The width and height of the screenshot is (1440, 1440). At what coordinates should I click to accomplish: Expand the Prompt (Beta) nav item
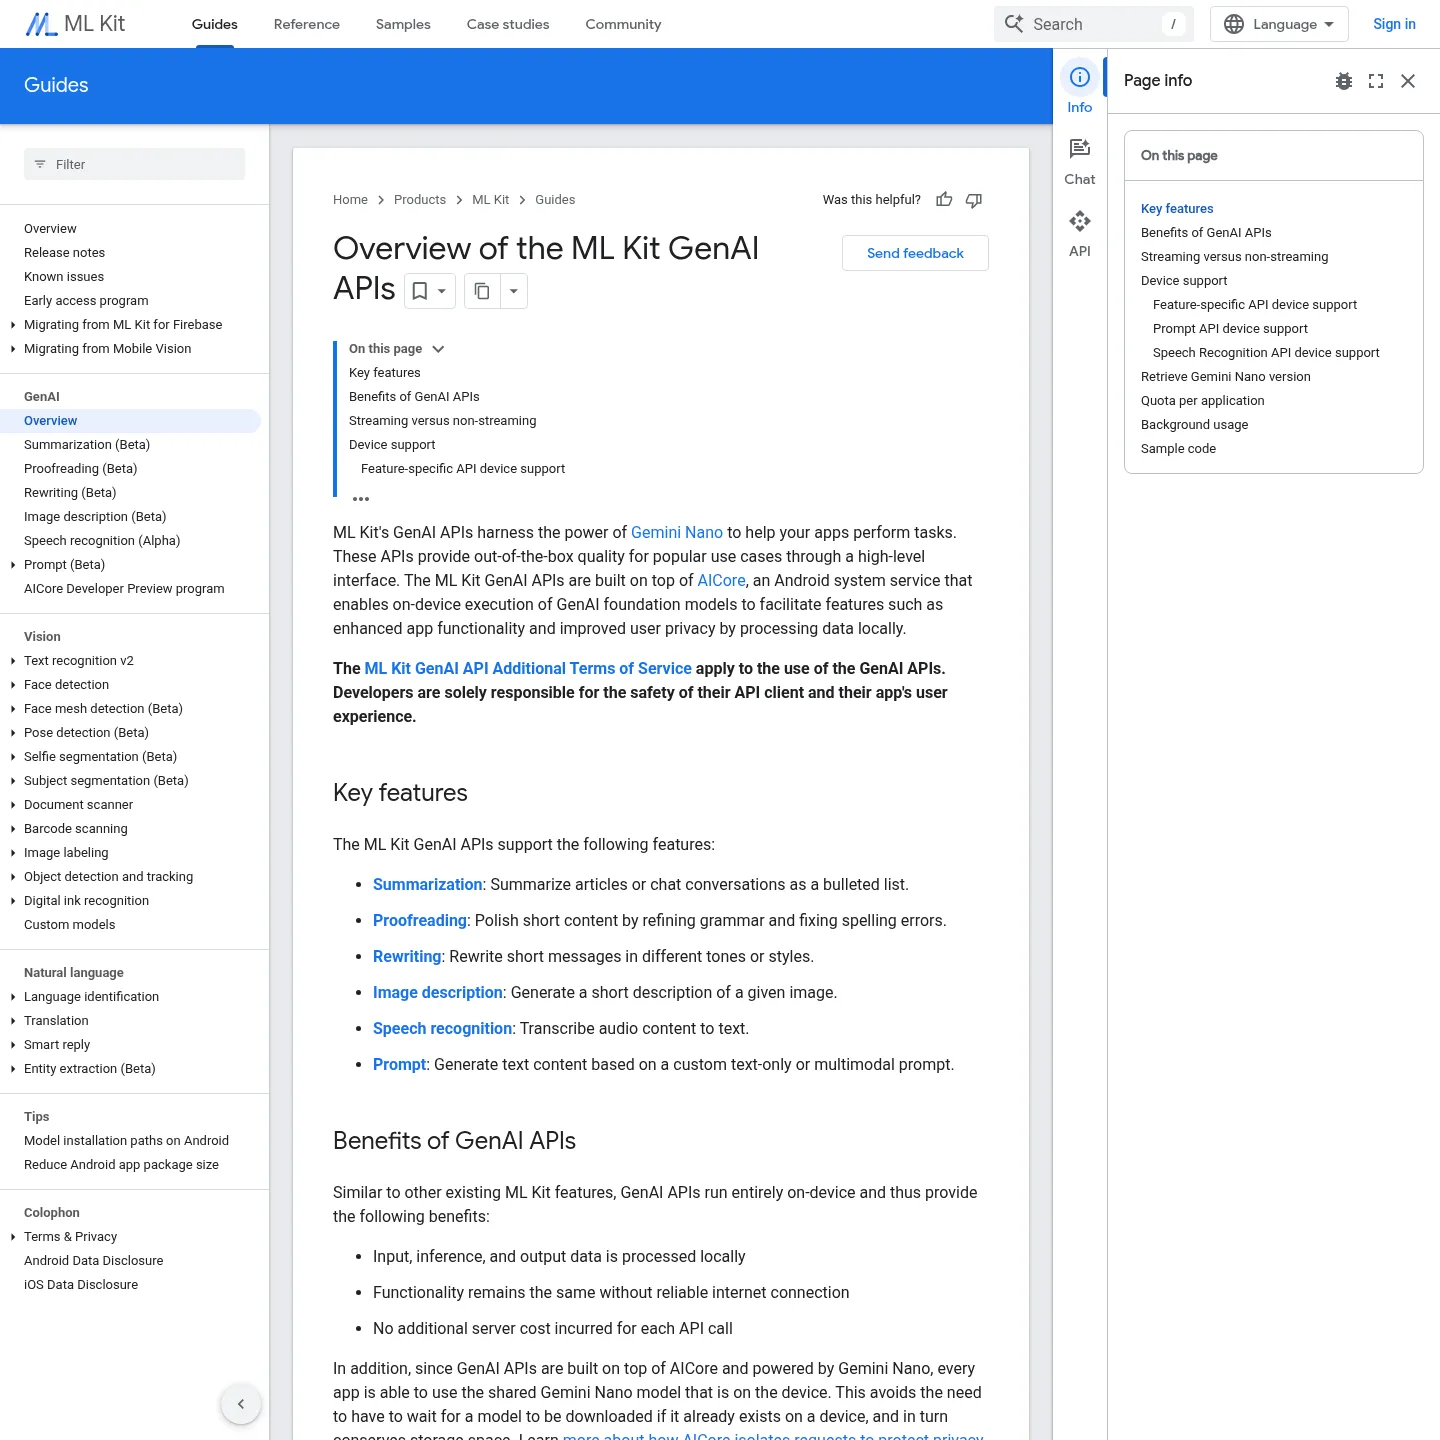[x=13, y=565]
